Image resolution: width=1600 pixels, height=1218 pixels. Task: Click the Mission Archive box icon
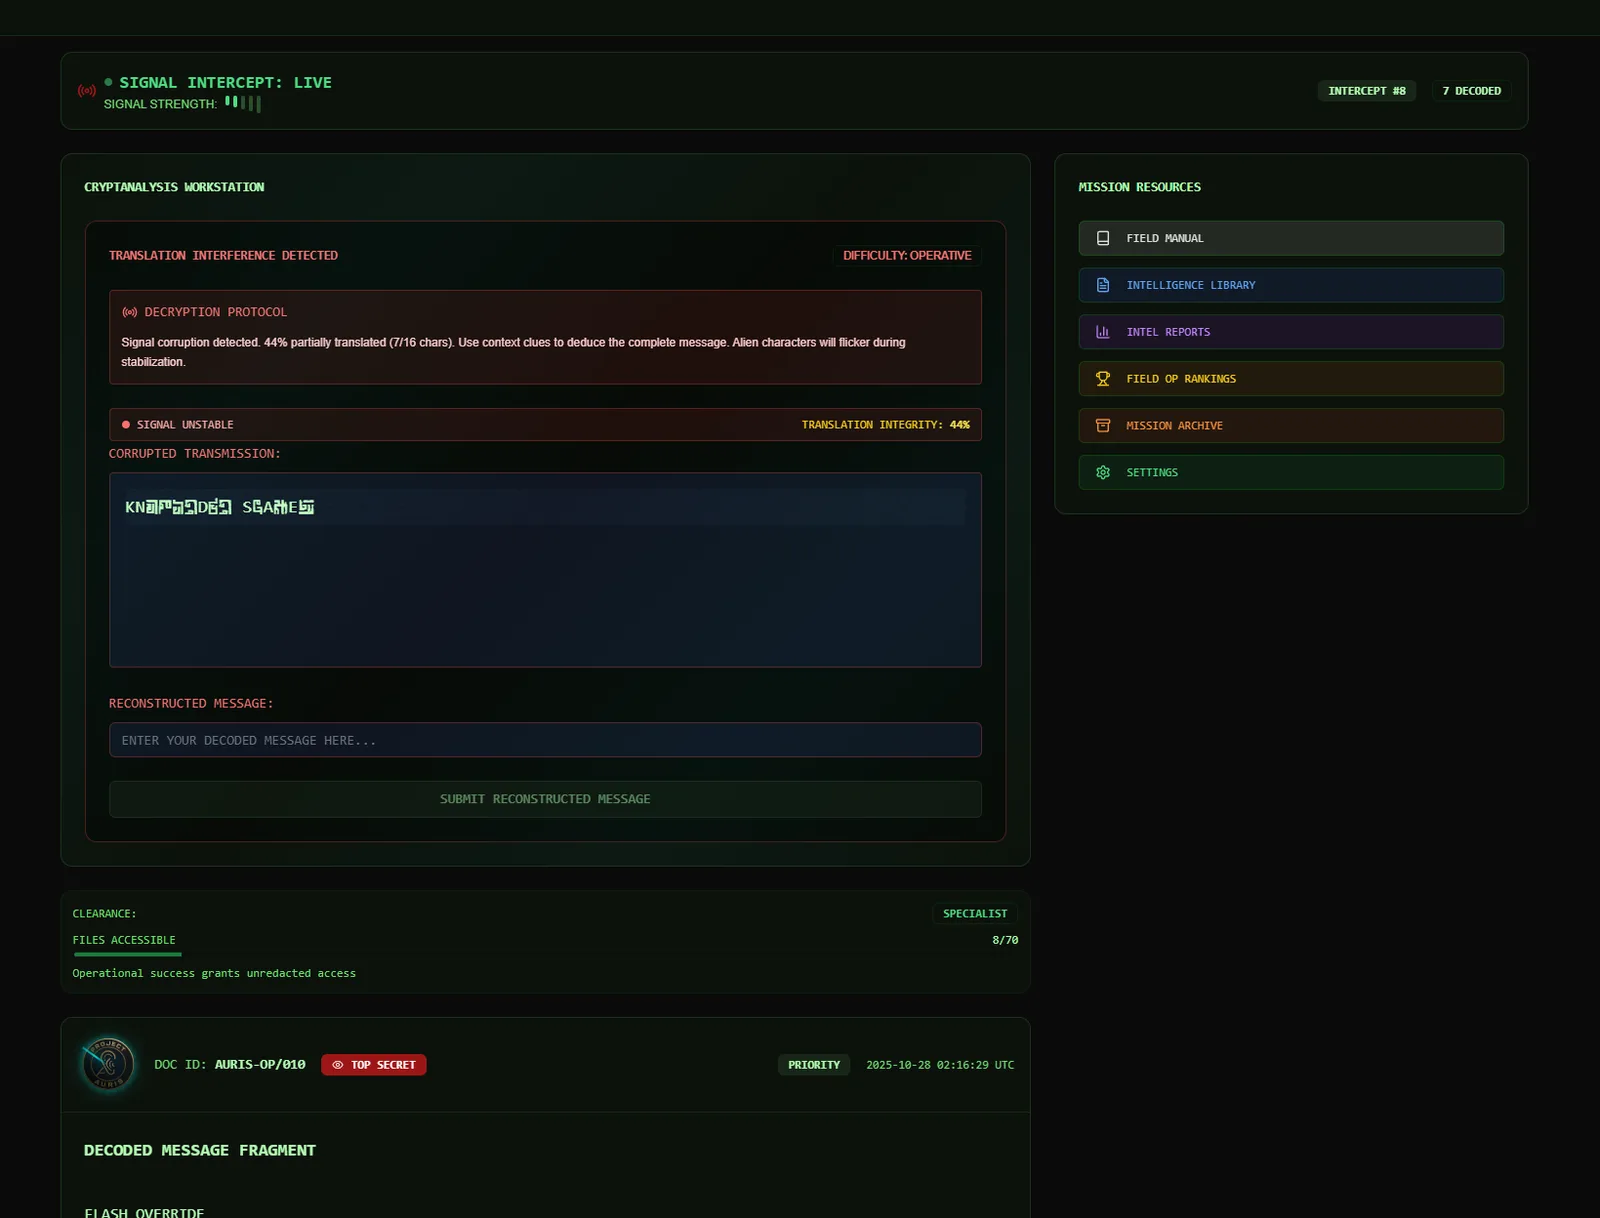pyautogui.click(x=1103, y=426)
